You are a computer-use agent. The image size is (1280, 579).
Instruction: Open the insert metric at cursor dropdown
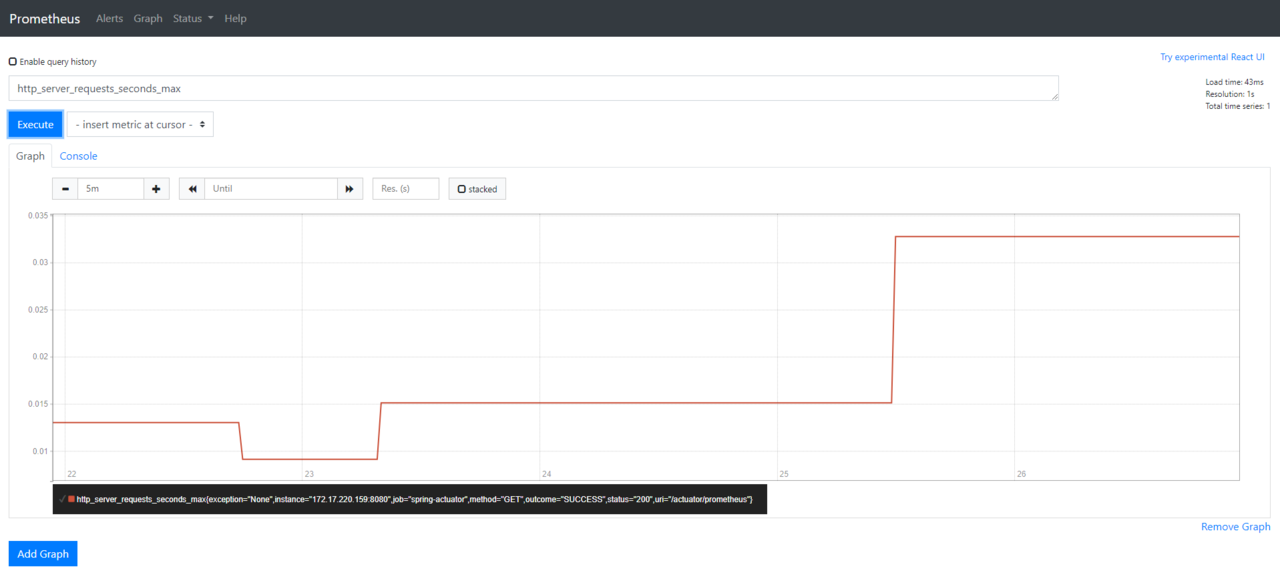[x=140, y=125]
